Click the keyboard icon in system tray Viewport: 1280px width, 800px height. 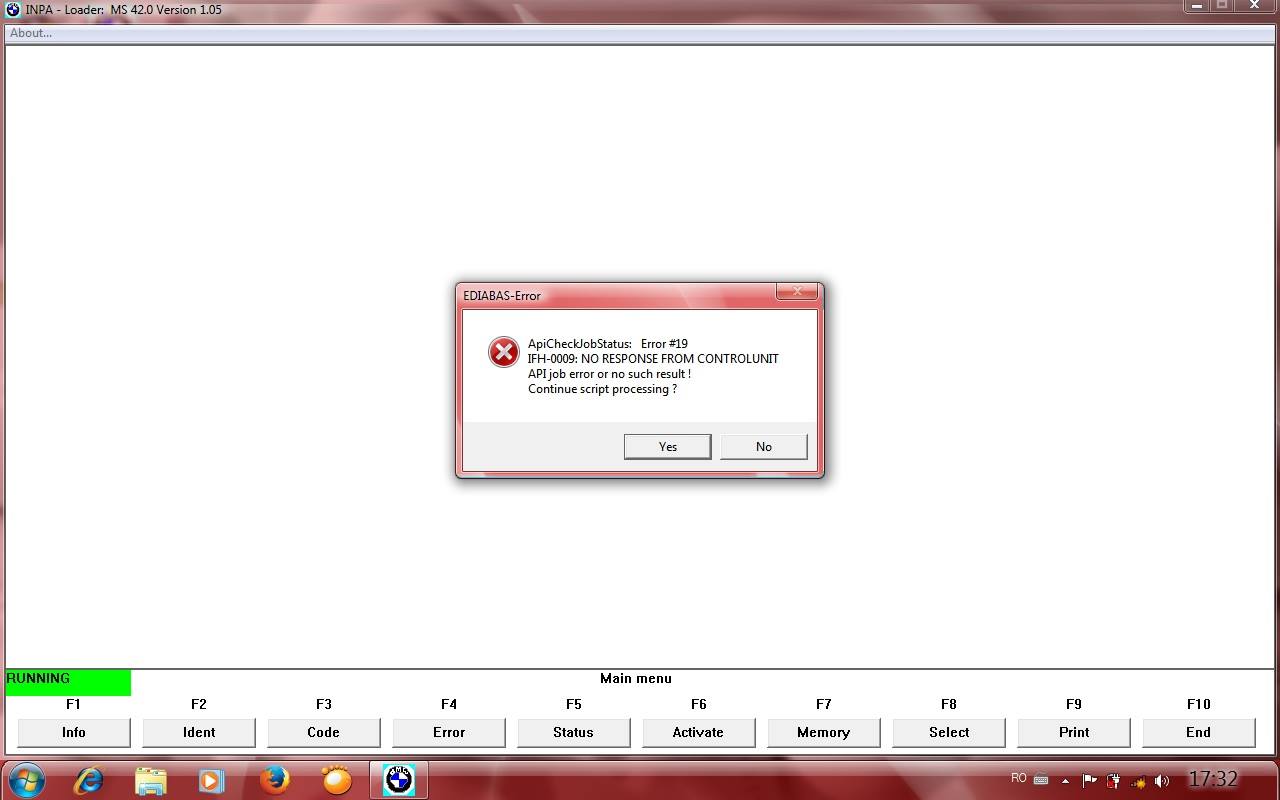(1041, 780)
